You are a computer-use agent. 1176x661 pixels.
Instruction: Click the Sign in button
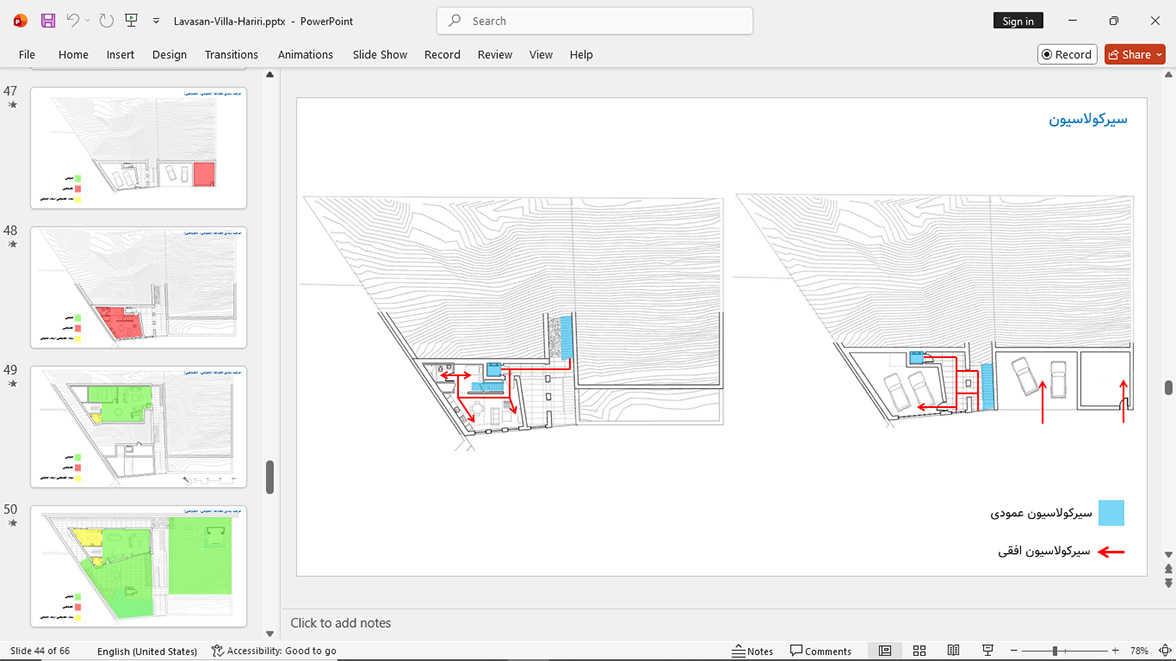point(1018,21)
